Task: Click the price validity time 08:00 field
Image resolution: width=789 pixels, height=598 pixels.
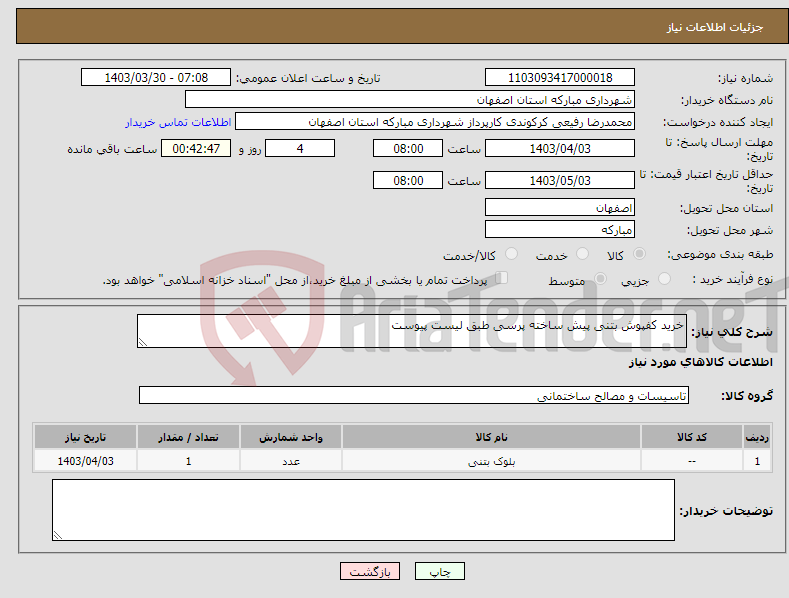Action: 408,180
